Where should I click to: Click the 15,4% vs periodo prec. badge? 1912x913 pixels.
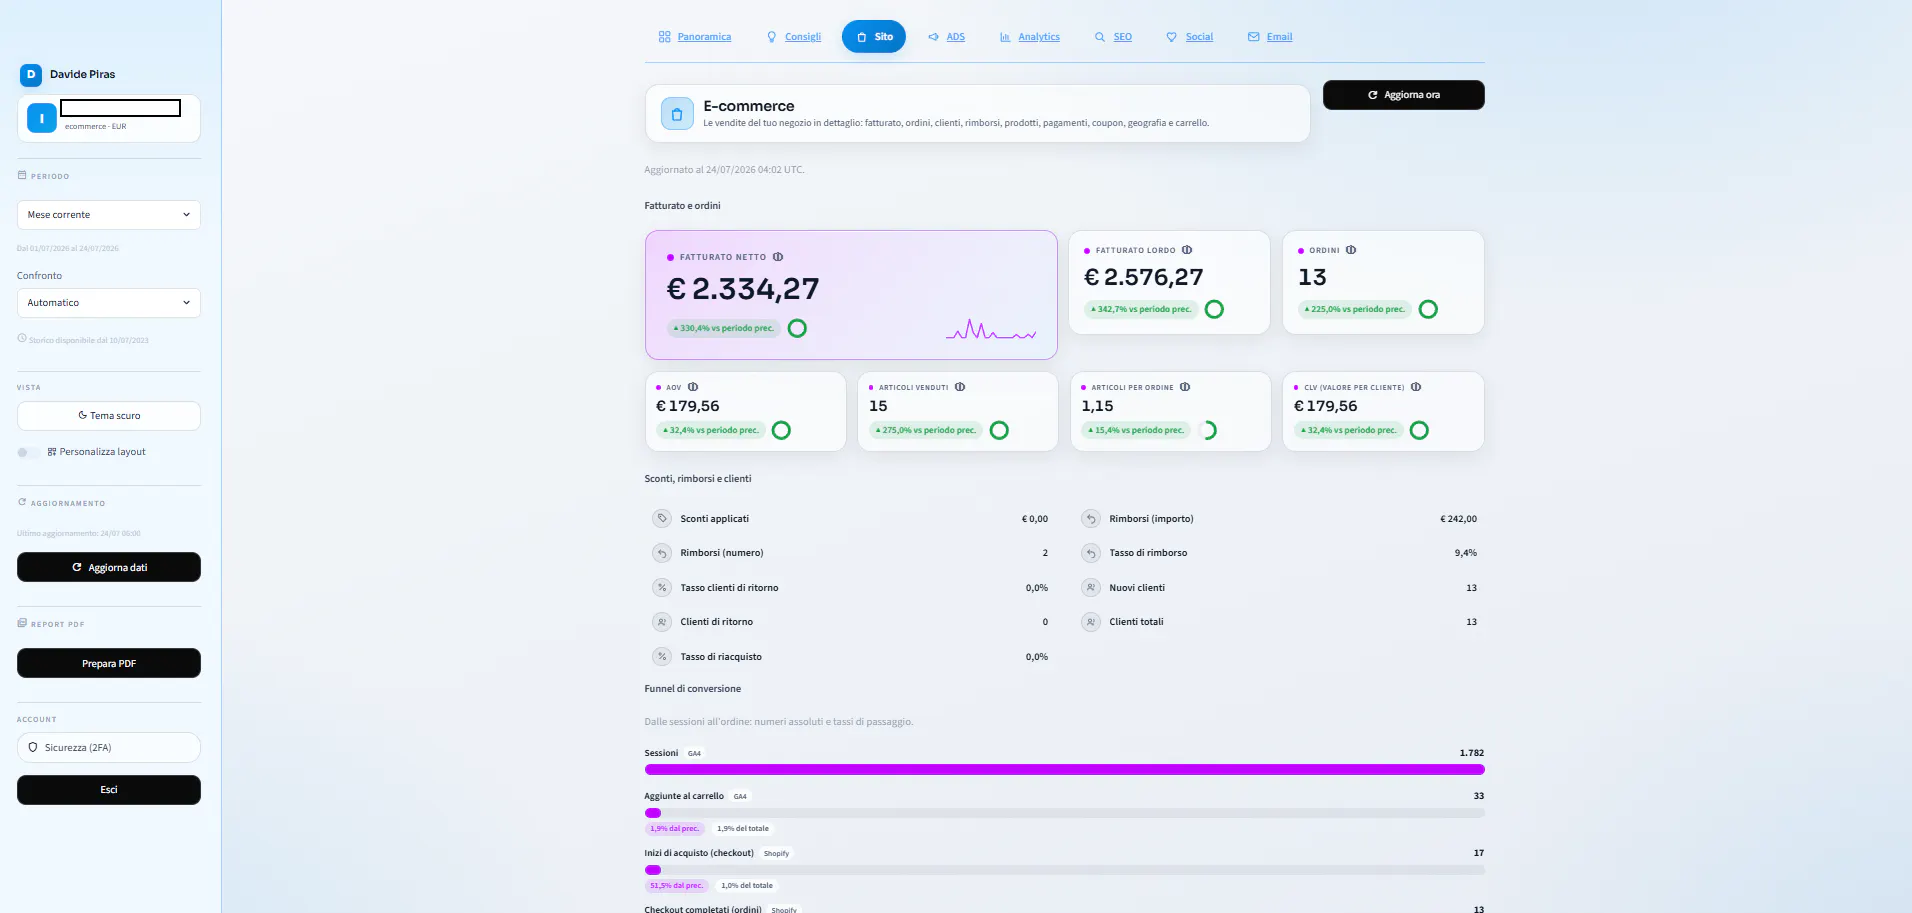pos(1136,430)
